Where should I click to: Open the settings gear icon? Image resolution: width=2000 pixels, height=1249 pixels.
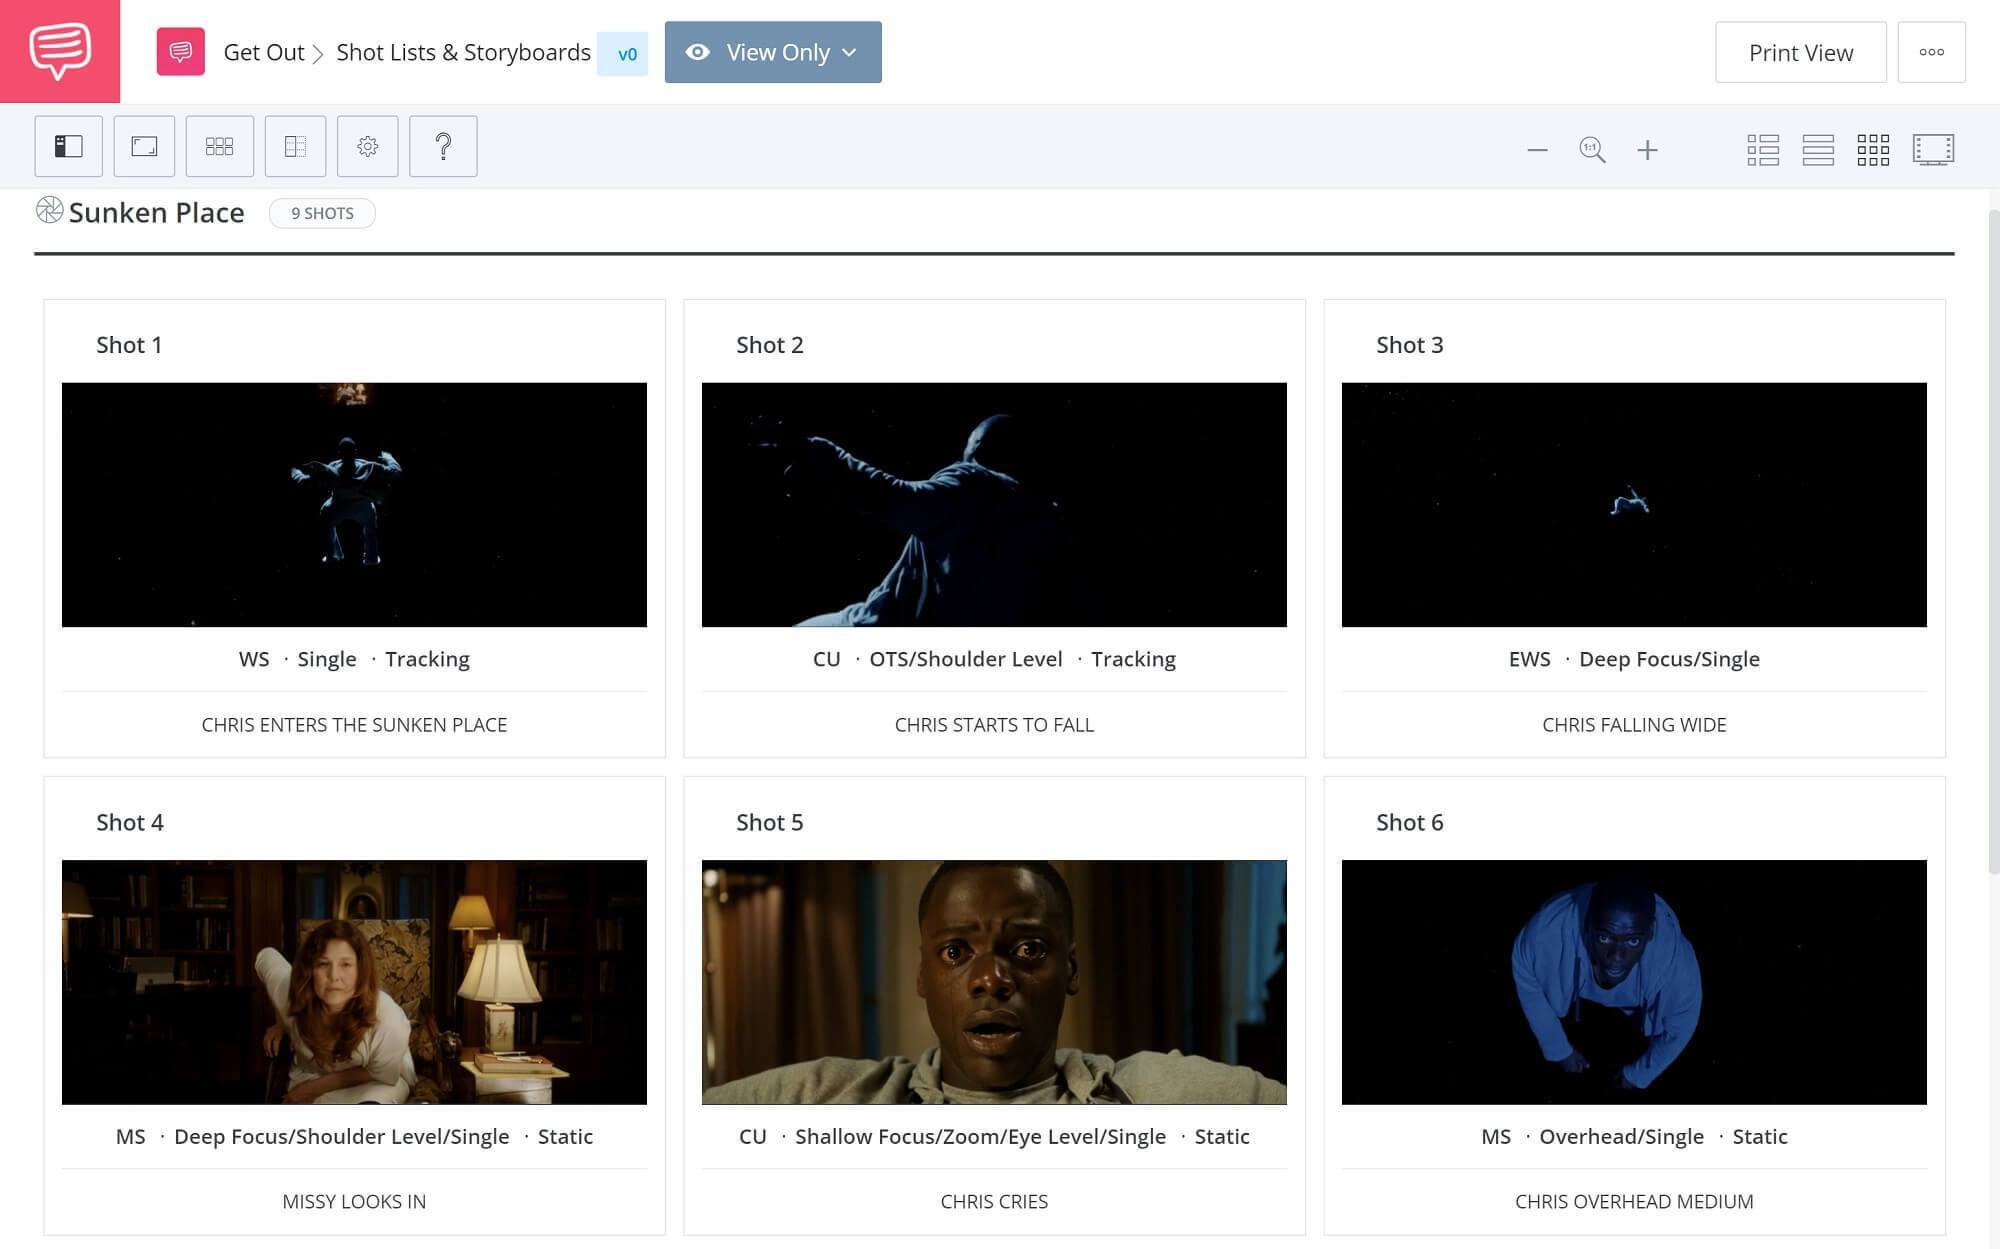pyautogui.click(x=368, y=146)
